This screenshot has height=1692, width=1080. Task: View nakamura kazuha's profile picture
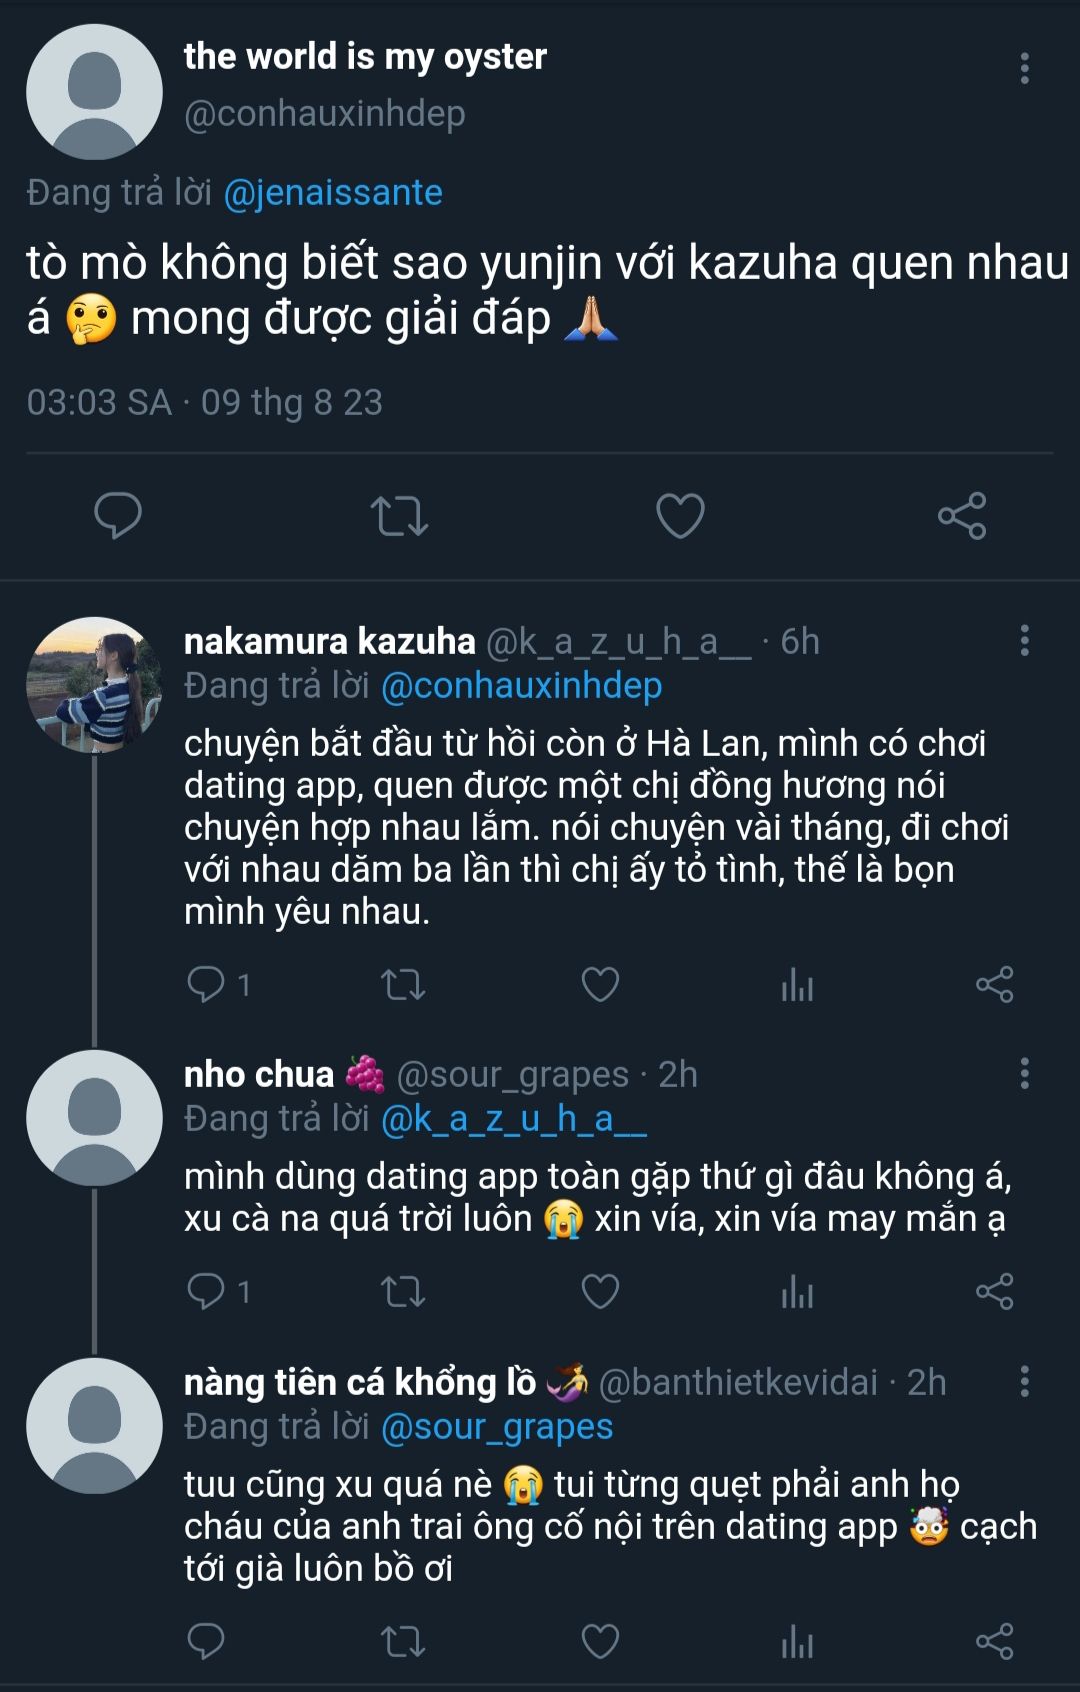pyautogui.click(x=94, y=685)
